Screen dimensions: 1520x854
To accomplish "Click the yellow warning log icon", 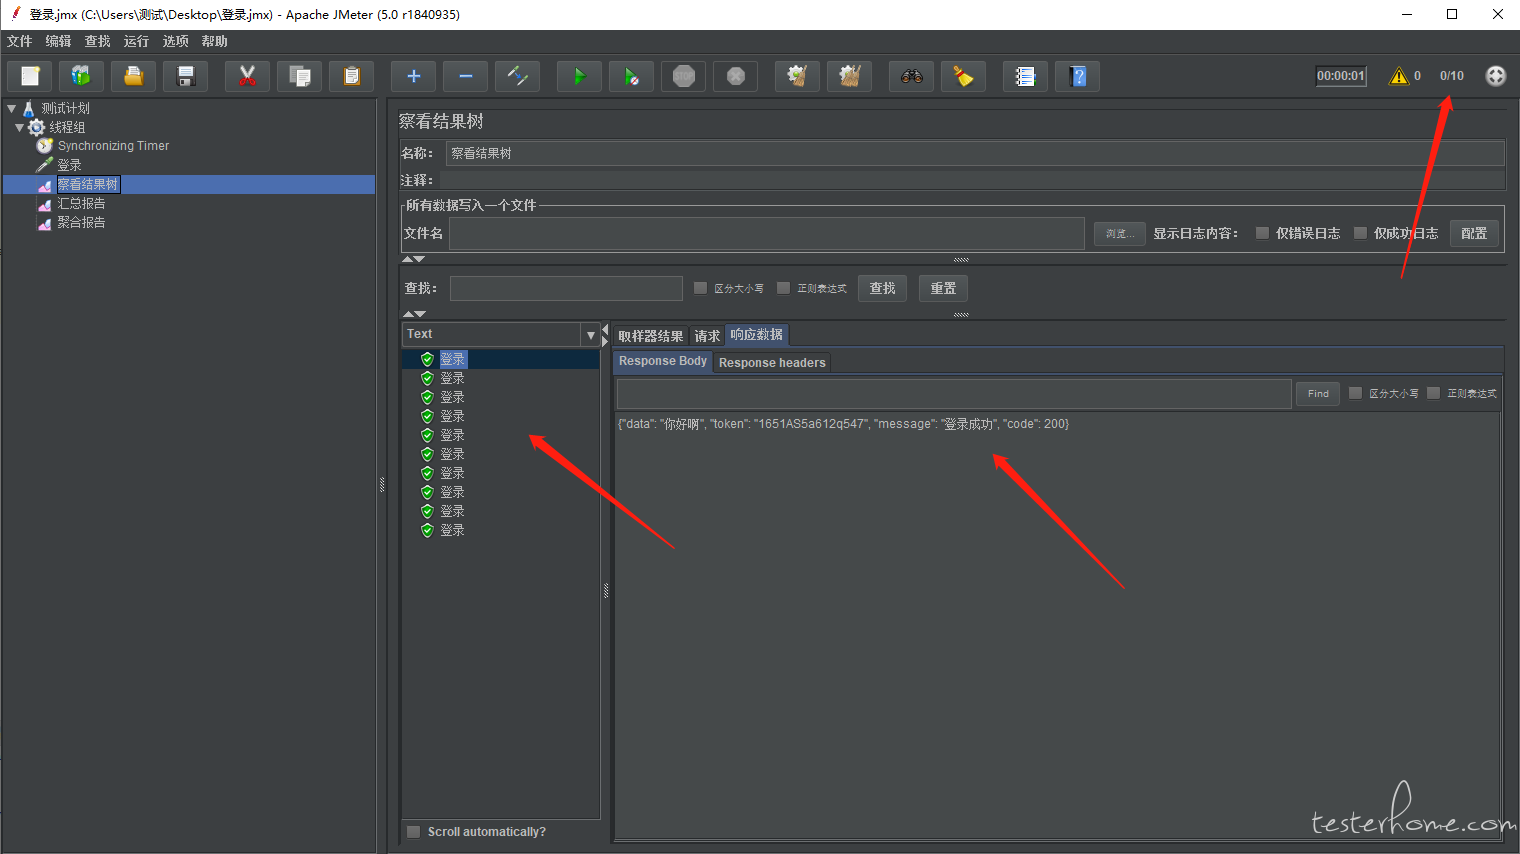I will click(x=1399, y=76).
